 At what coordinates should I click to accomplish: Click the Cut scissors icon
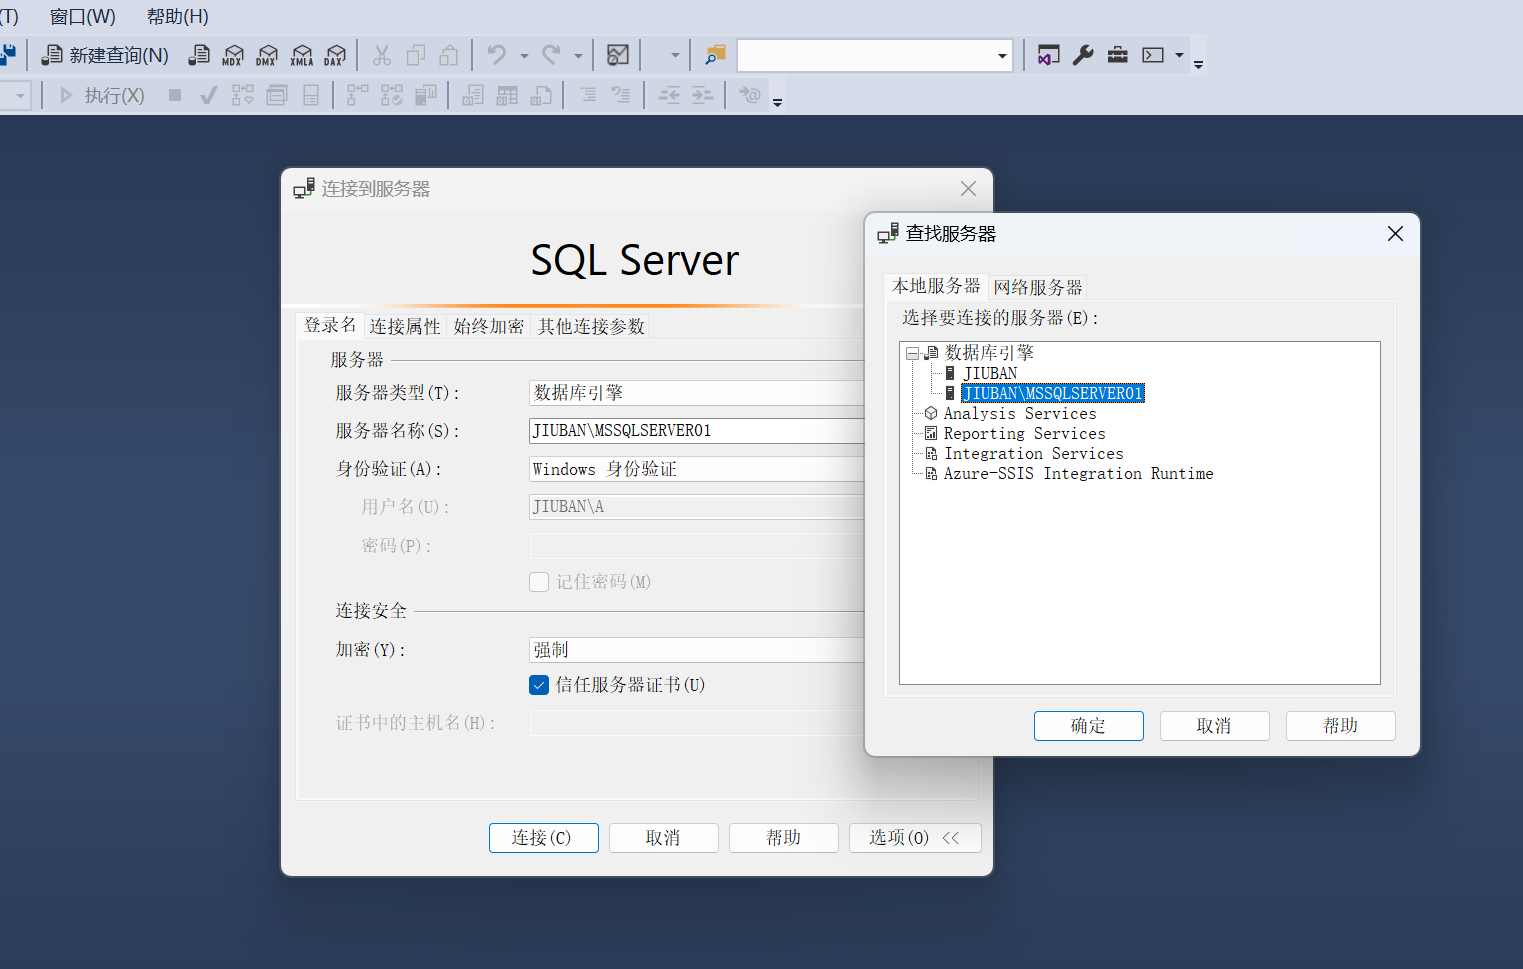click(382, 55)
